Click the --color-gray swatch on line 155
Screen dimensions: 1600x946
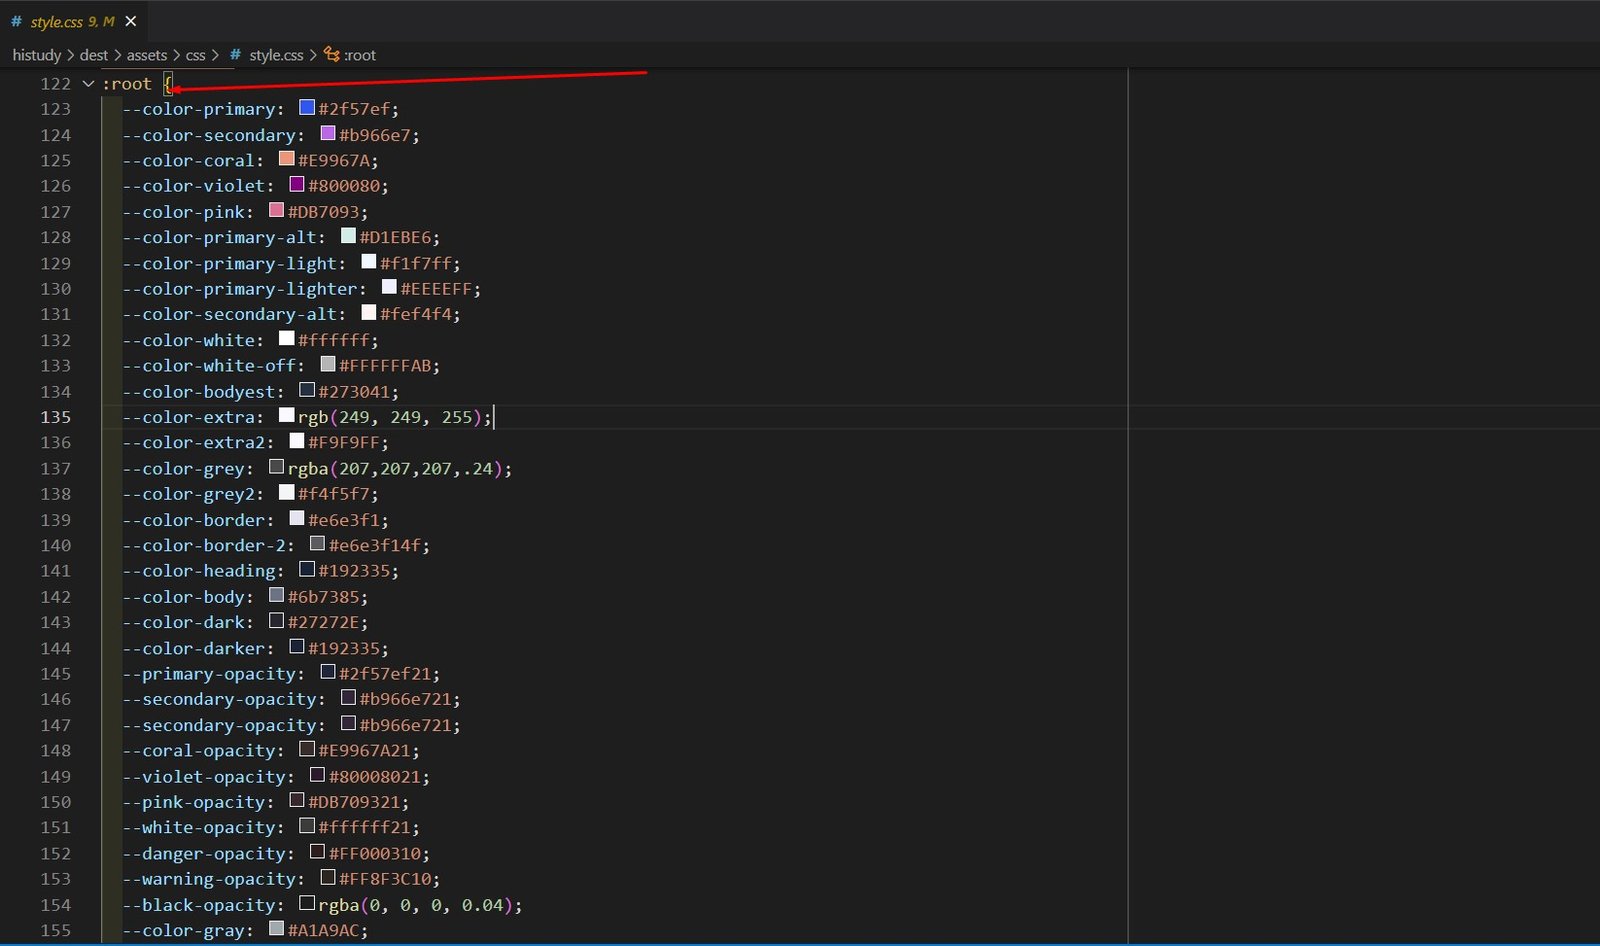point(277,928)
